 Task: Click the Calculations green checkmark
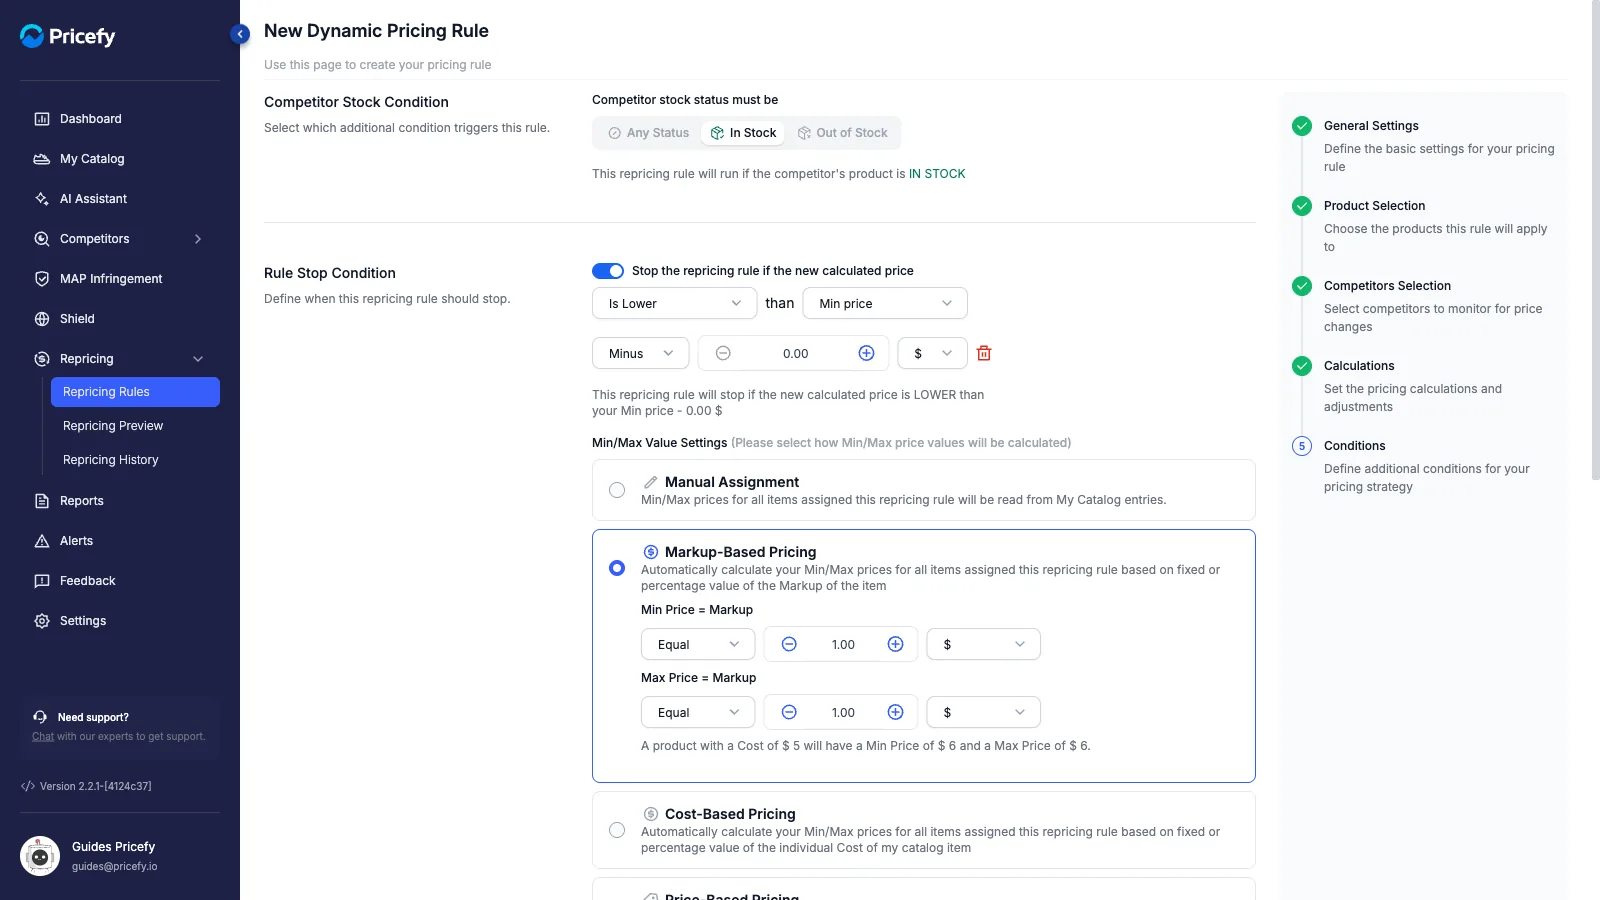pyautogui.click(x=1302, y=366)
